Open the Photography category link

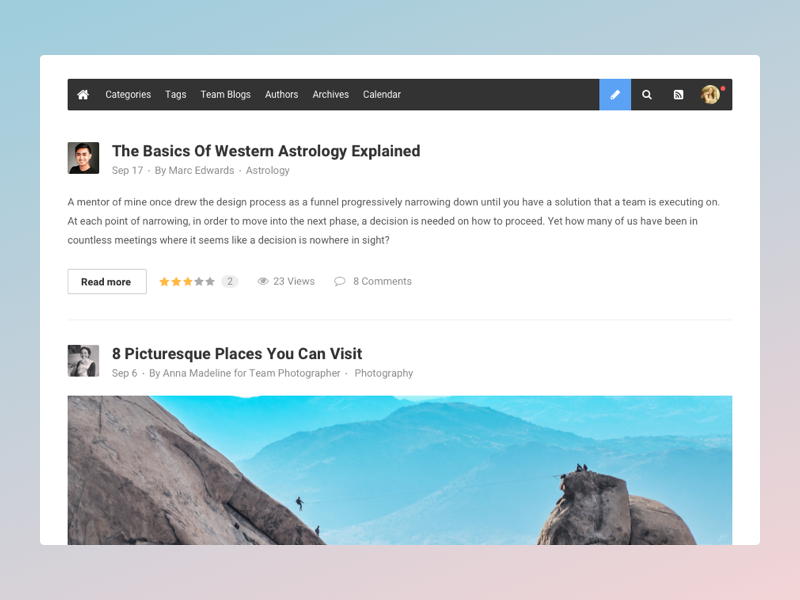384,373
